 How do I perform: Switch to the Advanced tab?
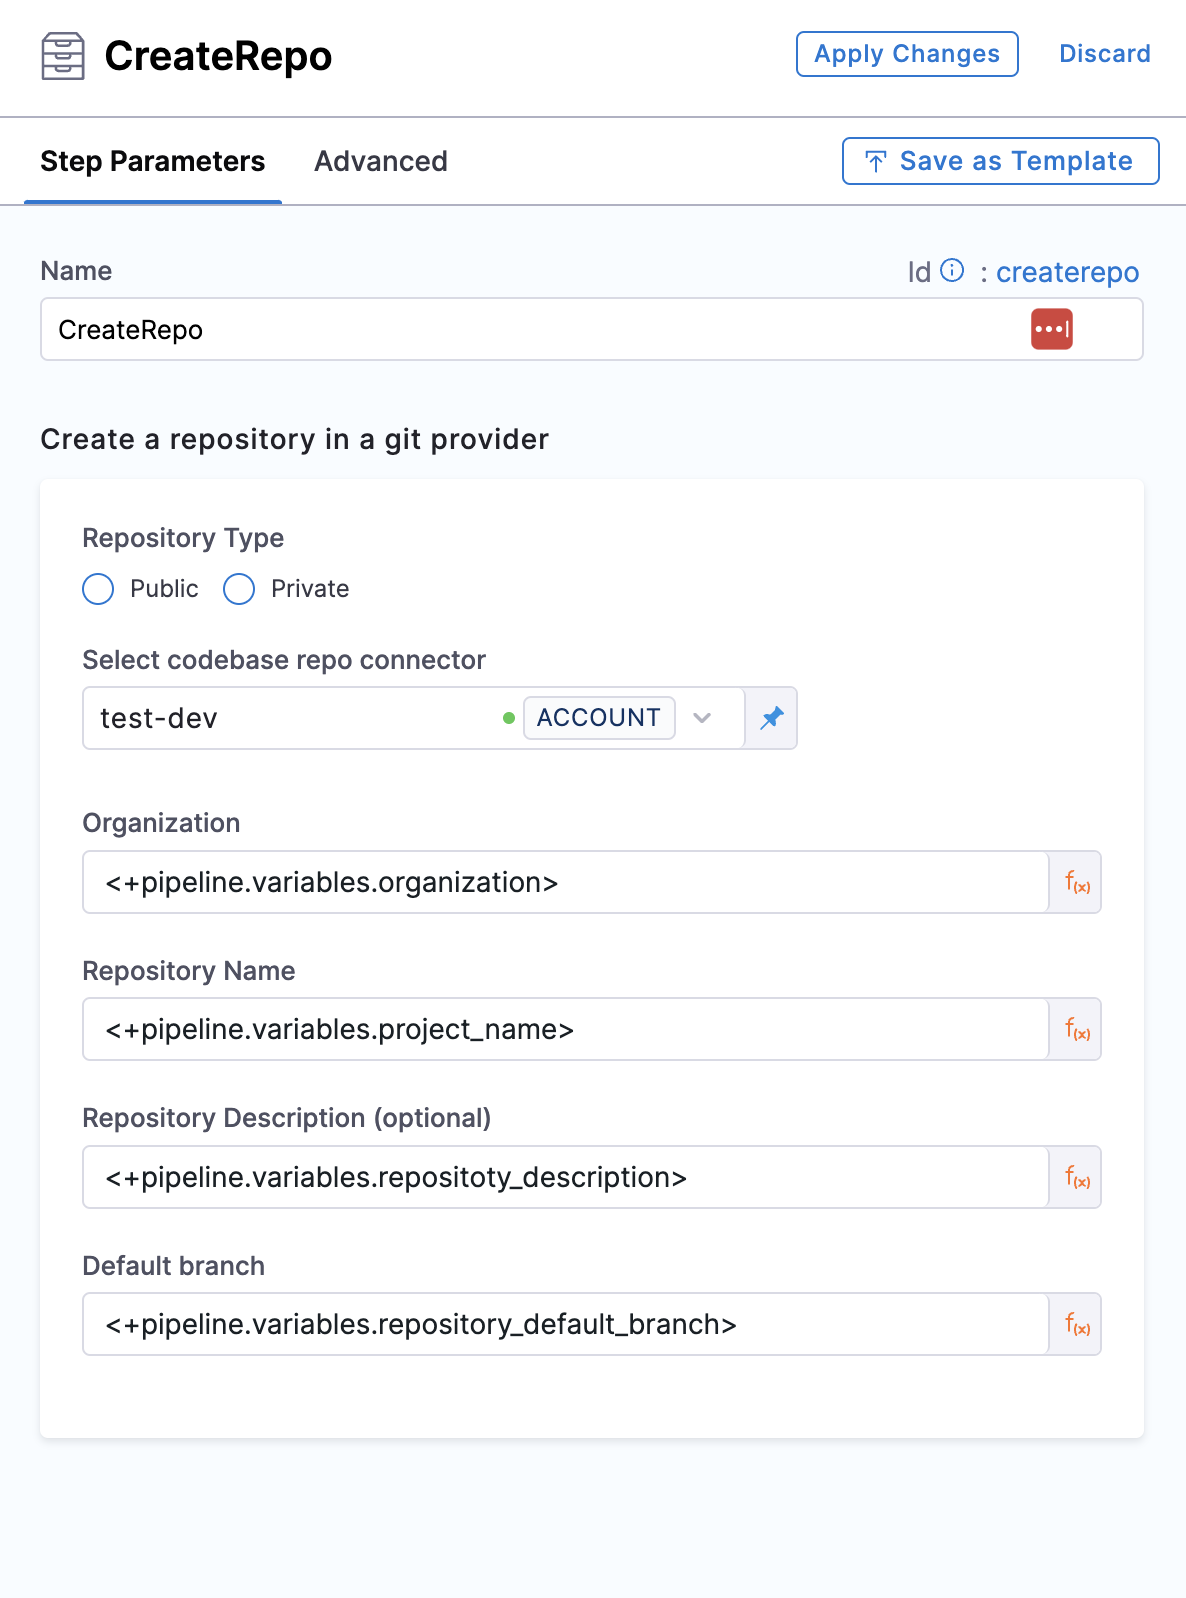[380, 161]
